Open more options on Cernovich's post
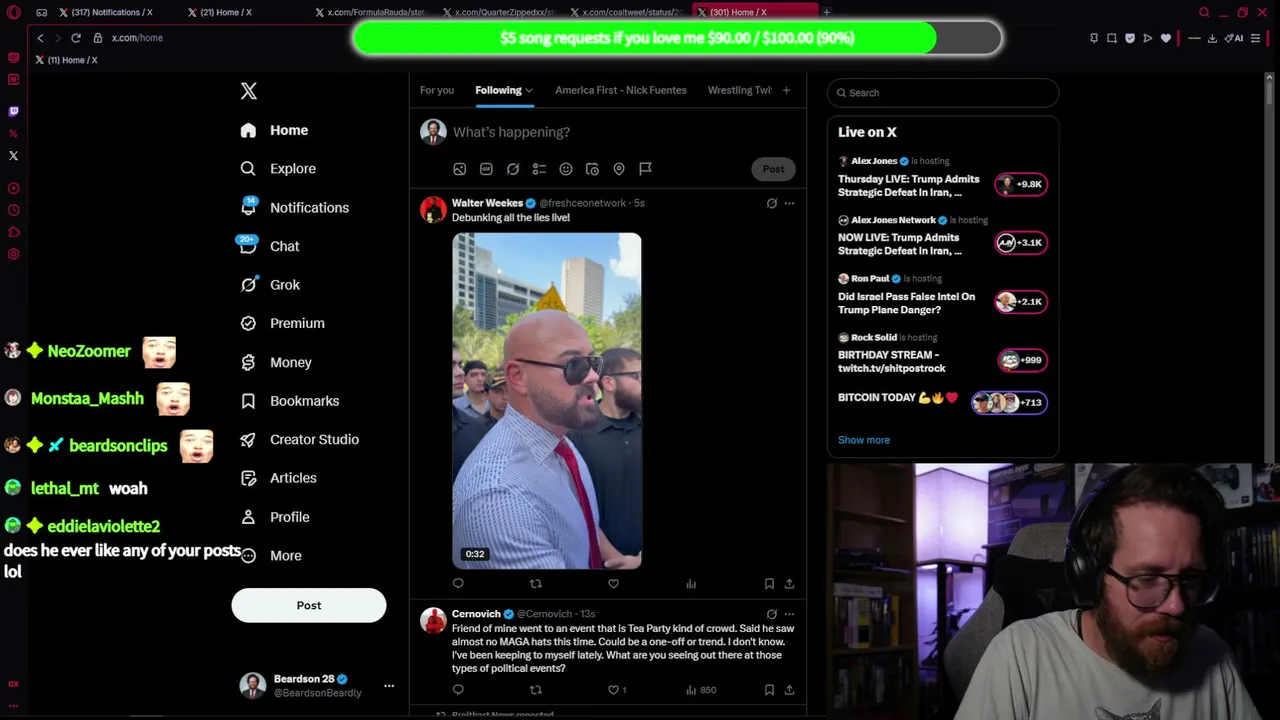This screenshot has width=1280, height=720. (x=789, y=614)
